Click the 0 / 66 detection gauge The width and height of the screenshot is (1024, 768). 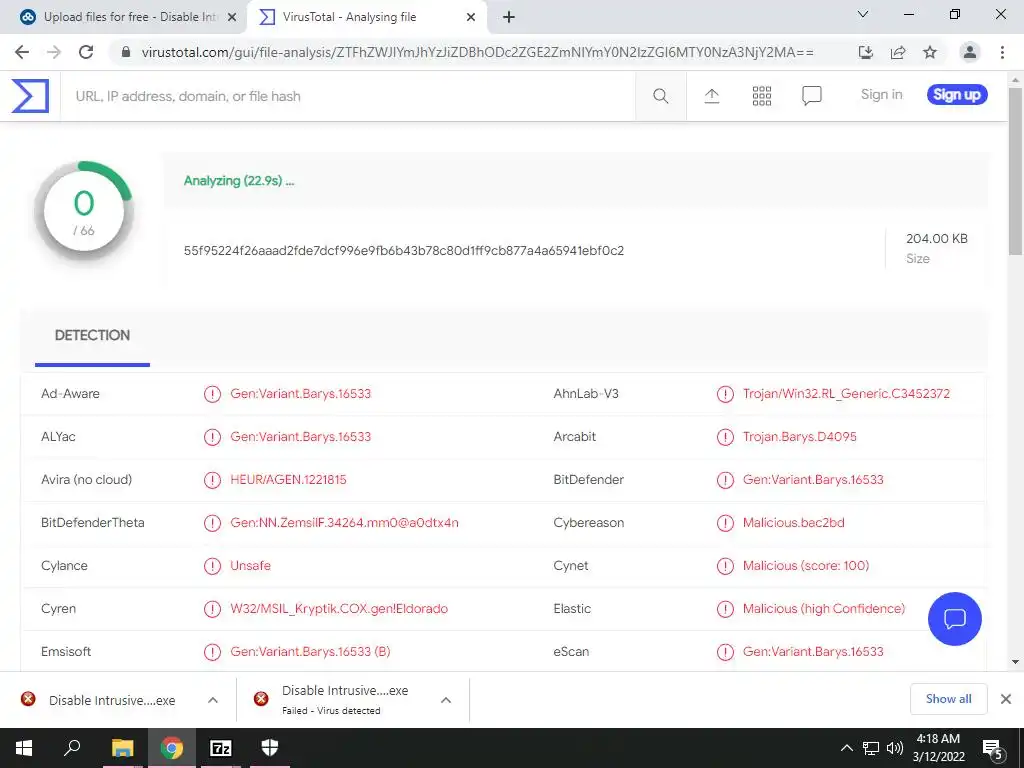[x=84, y=212]
